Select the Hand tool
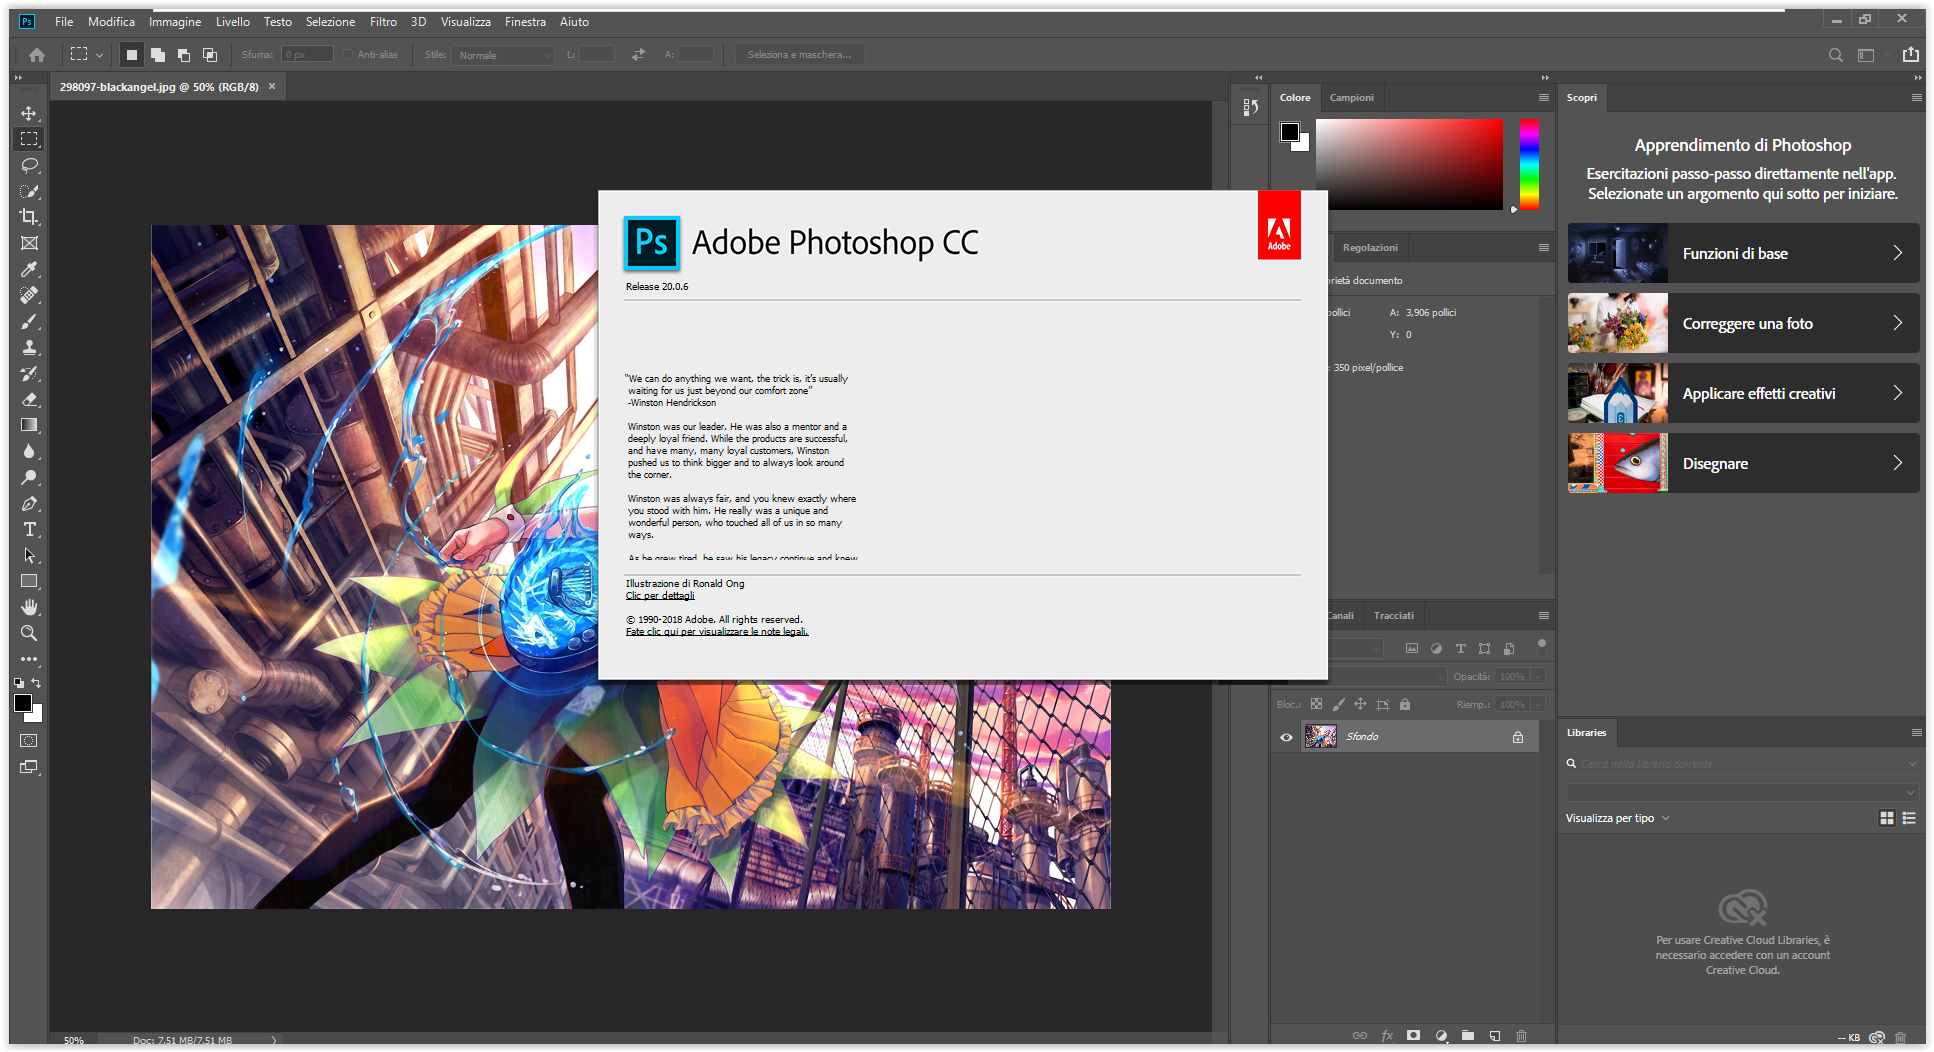The width and height of the screenshot is (1934, 1052). (29, 607)
